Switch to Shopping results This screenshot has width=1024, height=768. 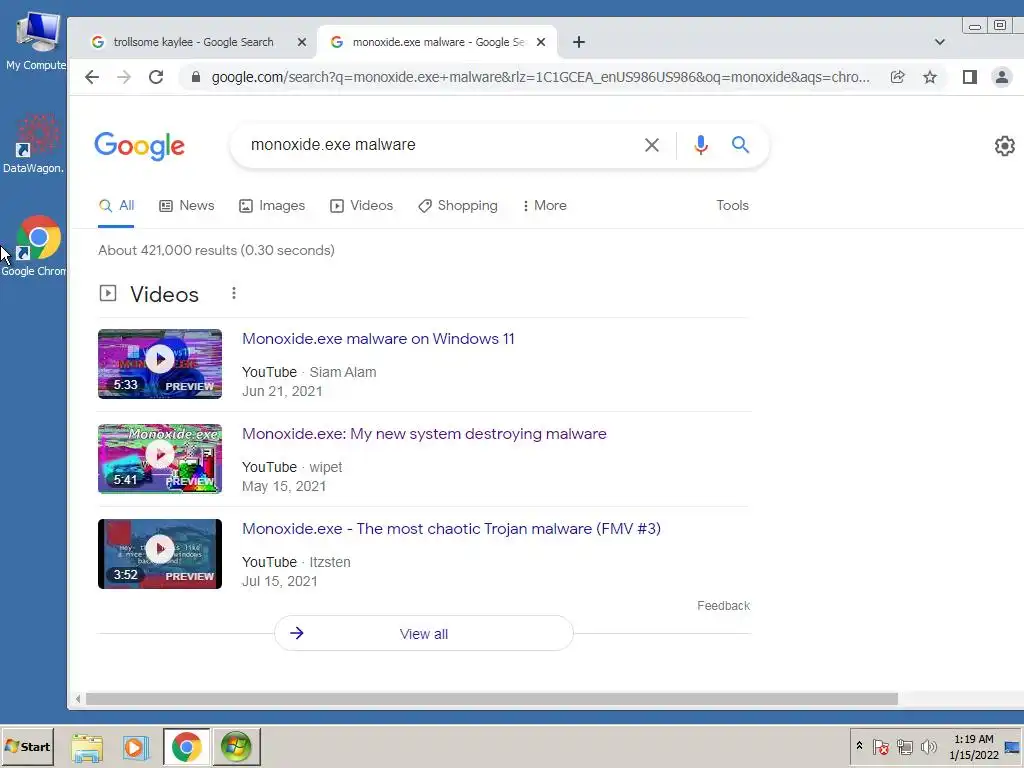pos(457,206)
